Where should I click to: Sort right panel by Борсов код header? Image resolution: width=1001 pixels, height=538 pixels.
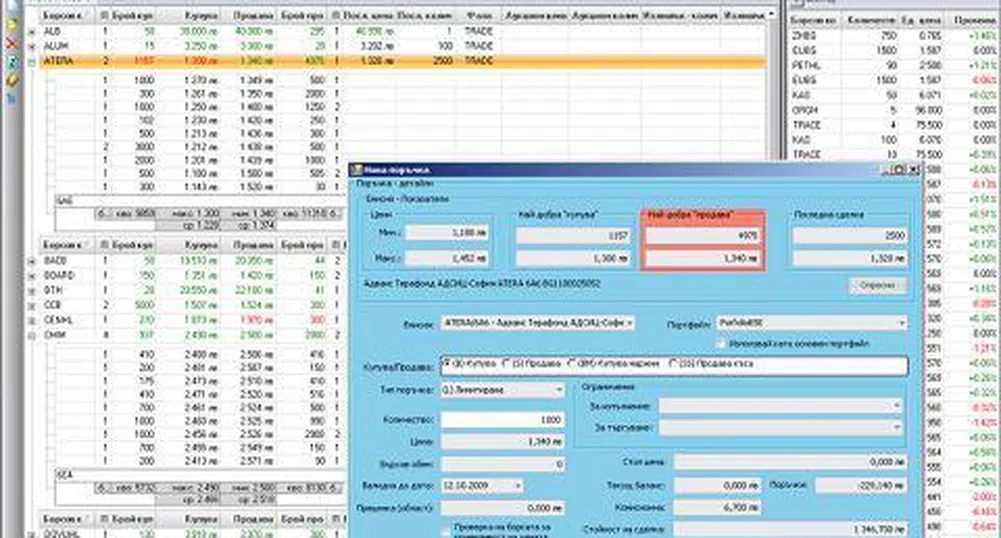(815, 20)
